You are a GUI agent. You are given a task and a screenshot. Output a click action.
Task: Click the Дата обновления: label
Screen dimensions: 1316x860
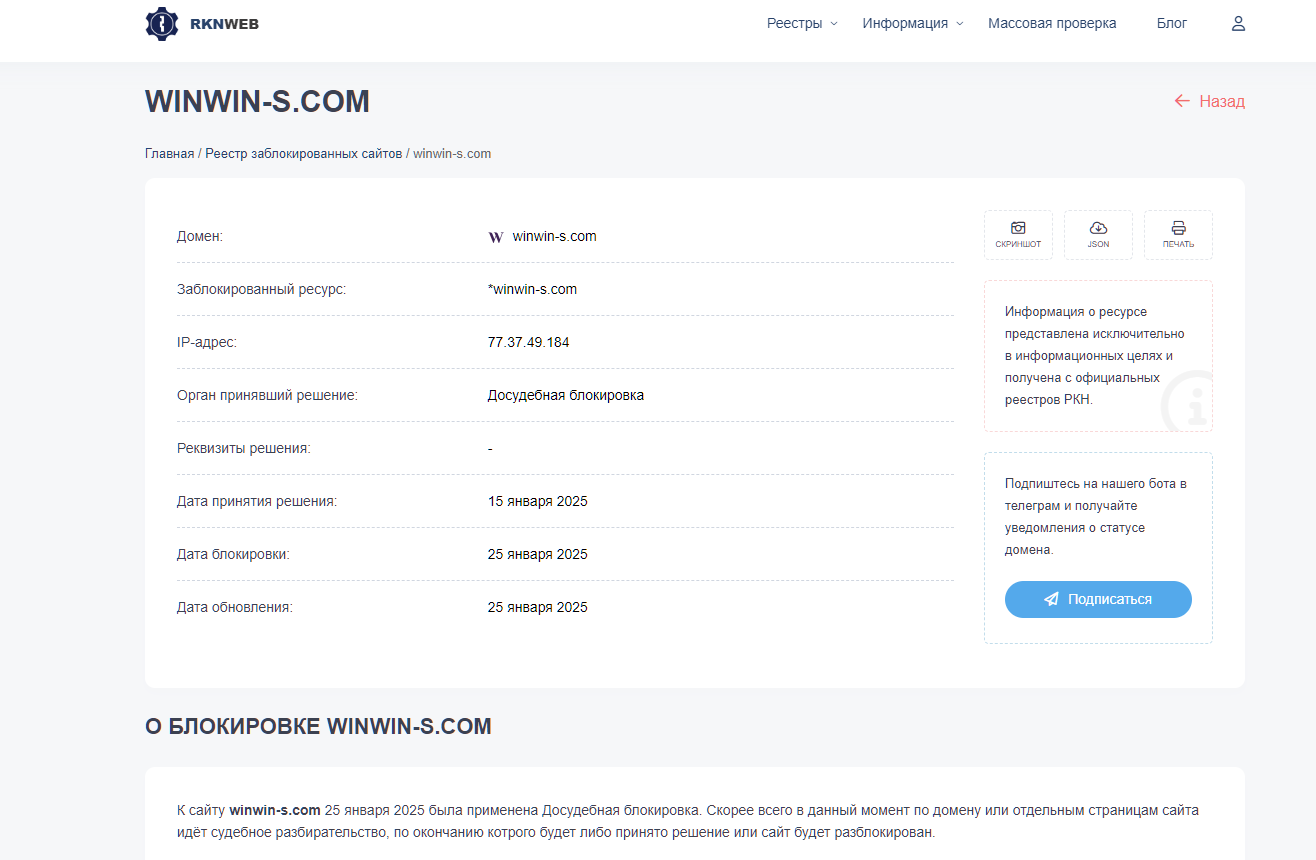coord(235,607)
